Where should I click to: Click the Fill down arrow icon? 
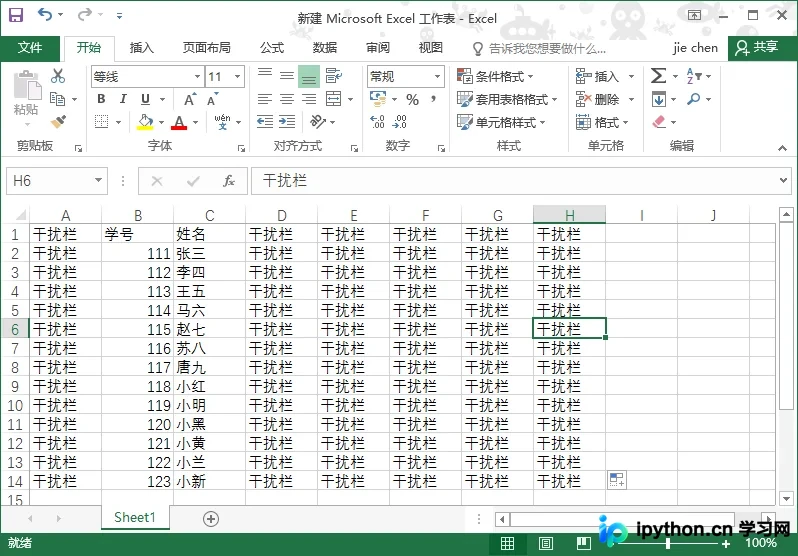[659, 99]
